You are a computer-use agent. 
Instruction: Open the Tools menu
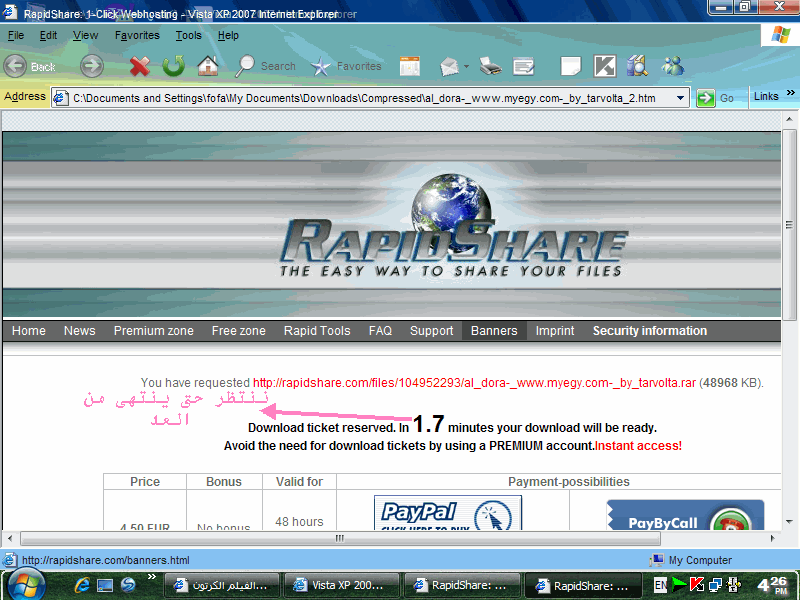click(x=189, y=35)
